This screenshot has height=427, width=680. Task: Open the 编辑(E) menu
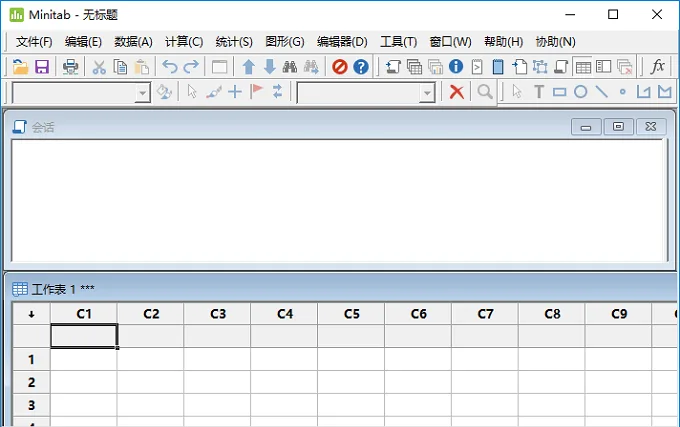point(83,42)
